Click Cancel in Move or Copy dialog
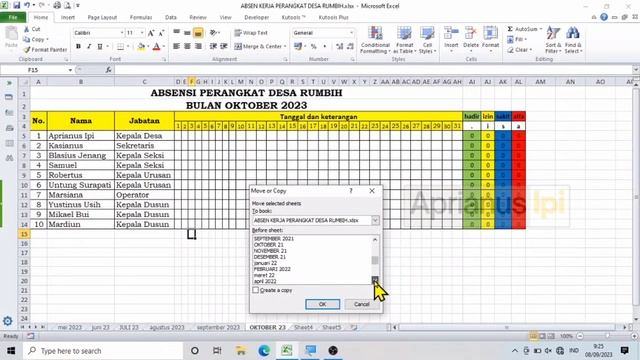 pos(362,304)
